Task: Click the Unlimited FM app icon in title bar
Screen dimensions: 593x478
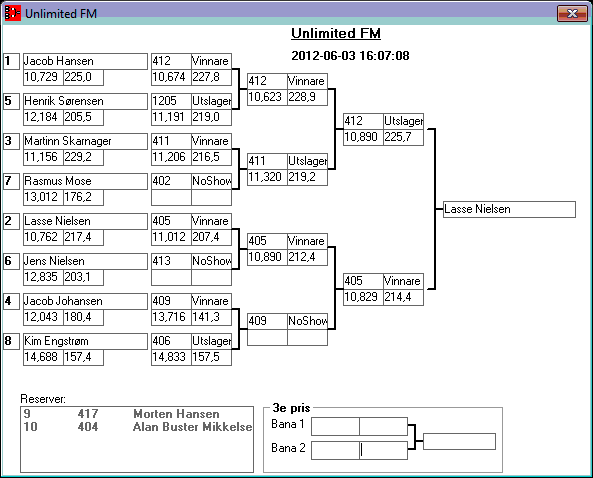Action: pos(12,13)
